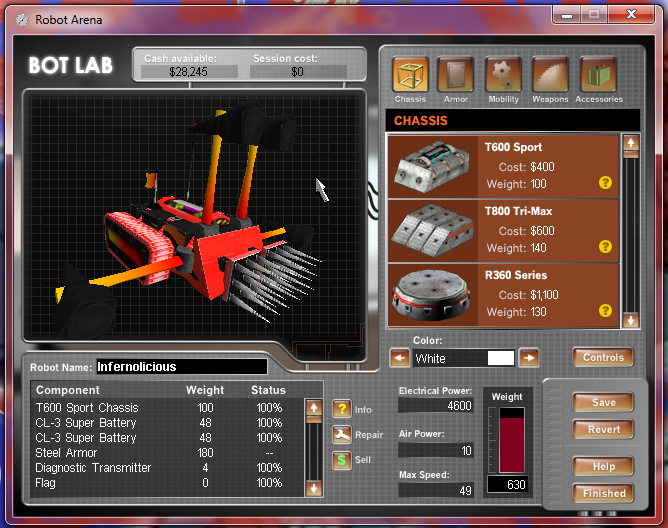Click the Status column header
This screenshot has width=668, height=528.
tap(268, 390)
